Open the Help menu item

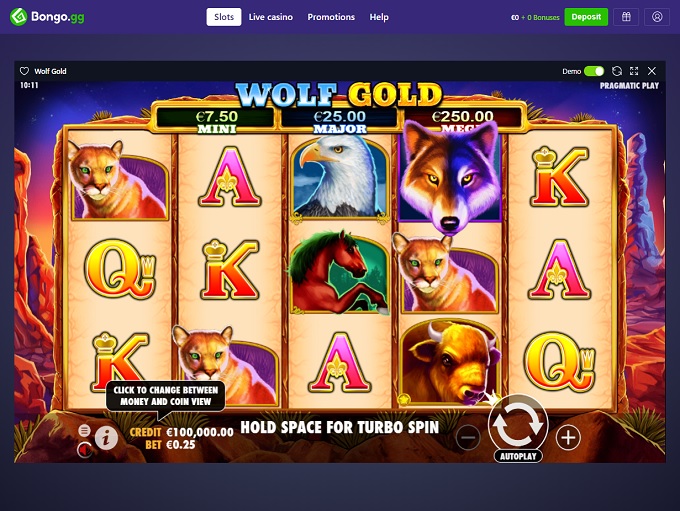379,17
